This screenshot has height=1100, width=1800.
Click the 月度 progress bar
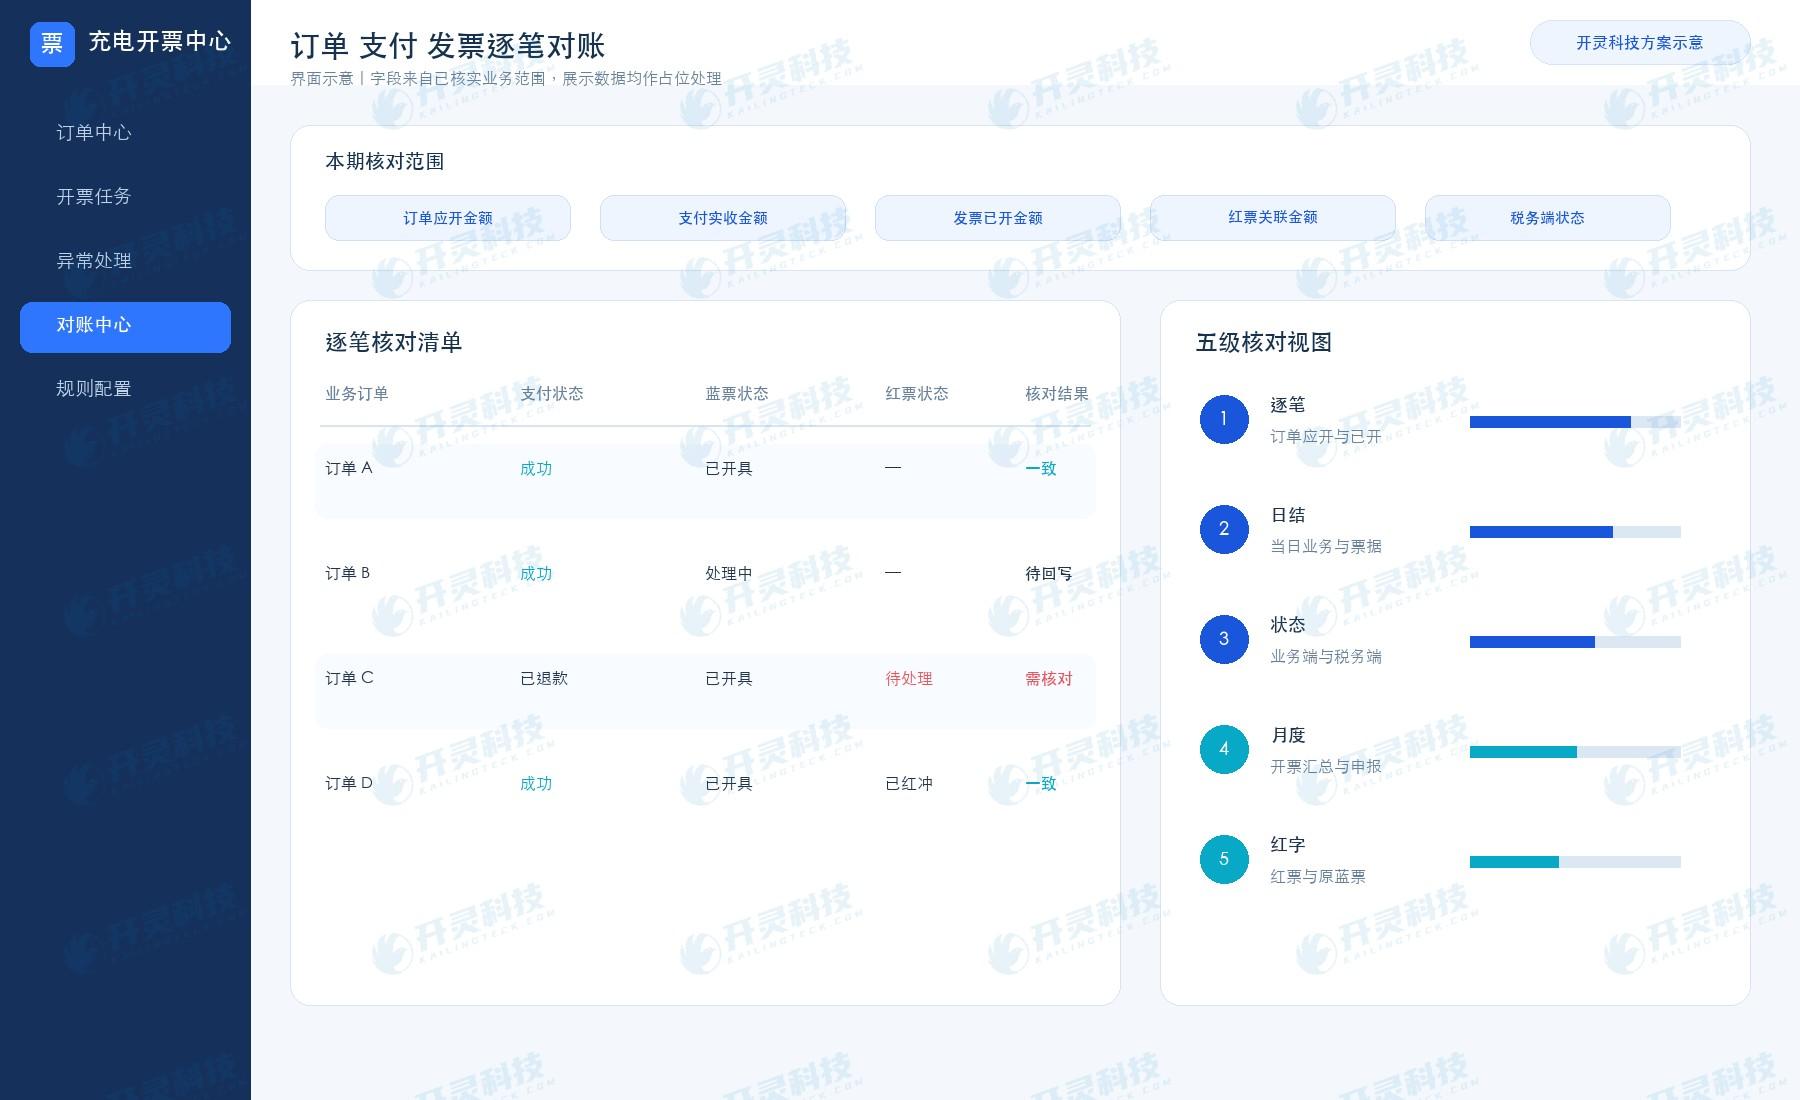1575,752
